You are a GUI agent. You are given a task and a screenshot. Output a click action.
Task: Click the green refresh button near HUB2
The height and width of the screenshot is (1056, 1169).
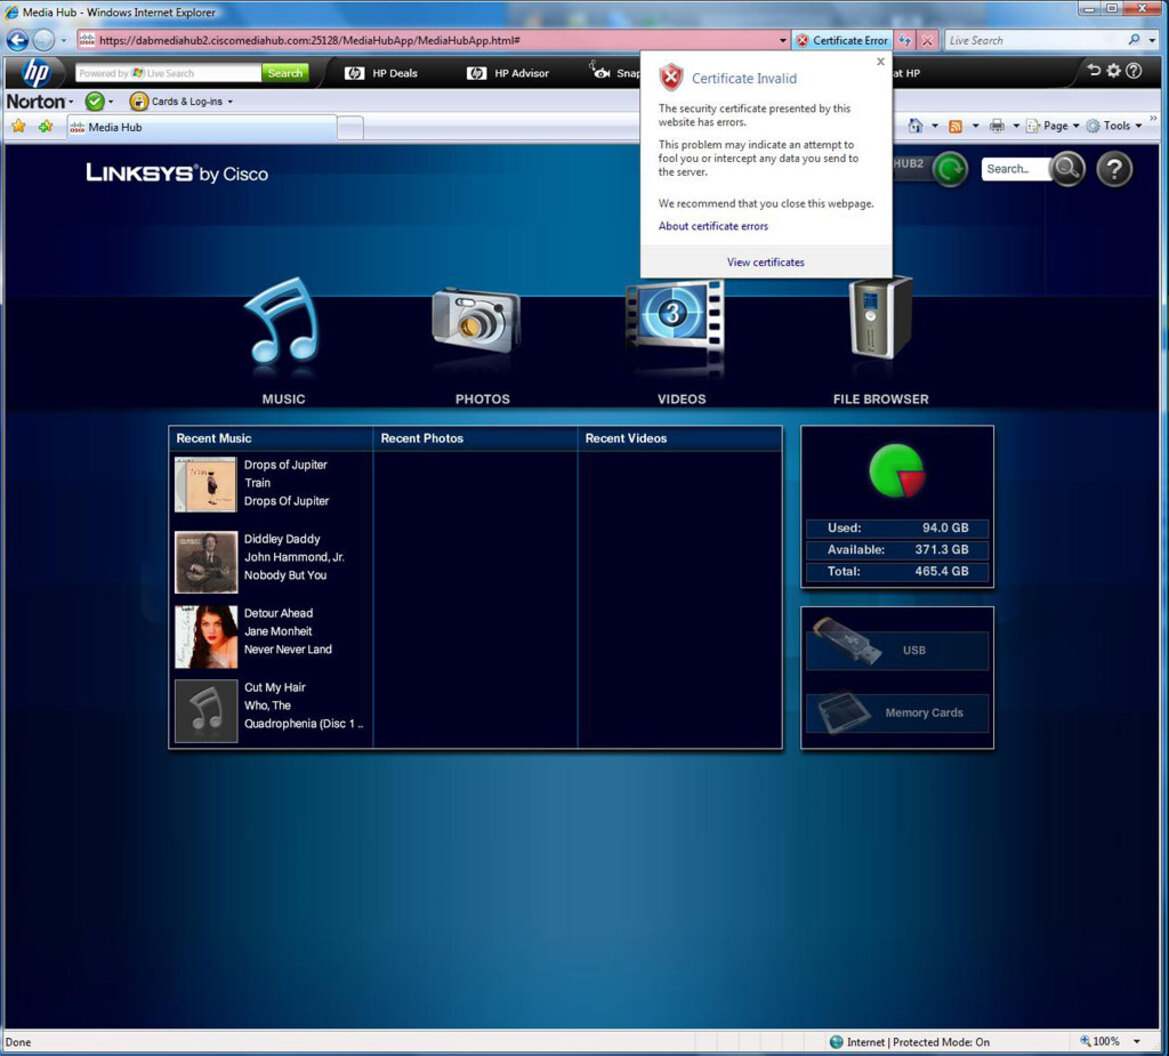click(950, 169)
